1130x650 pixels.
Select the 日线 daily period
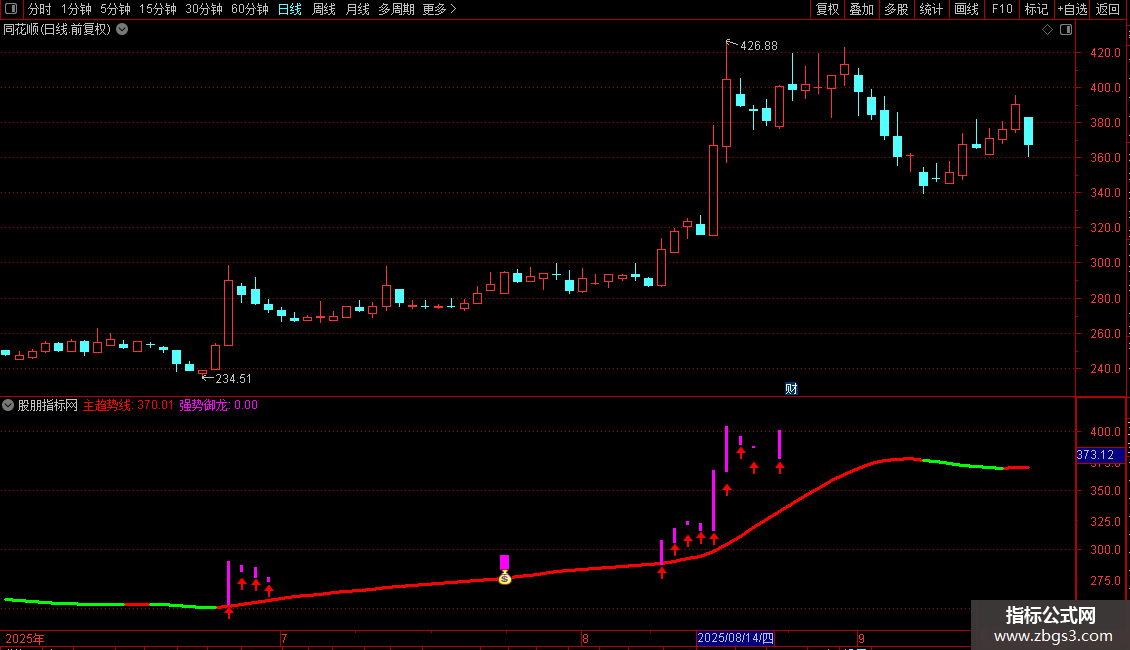pyautogui.click(x=290, y=9)
